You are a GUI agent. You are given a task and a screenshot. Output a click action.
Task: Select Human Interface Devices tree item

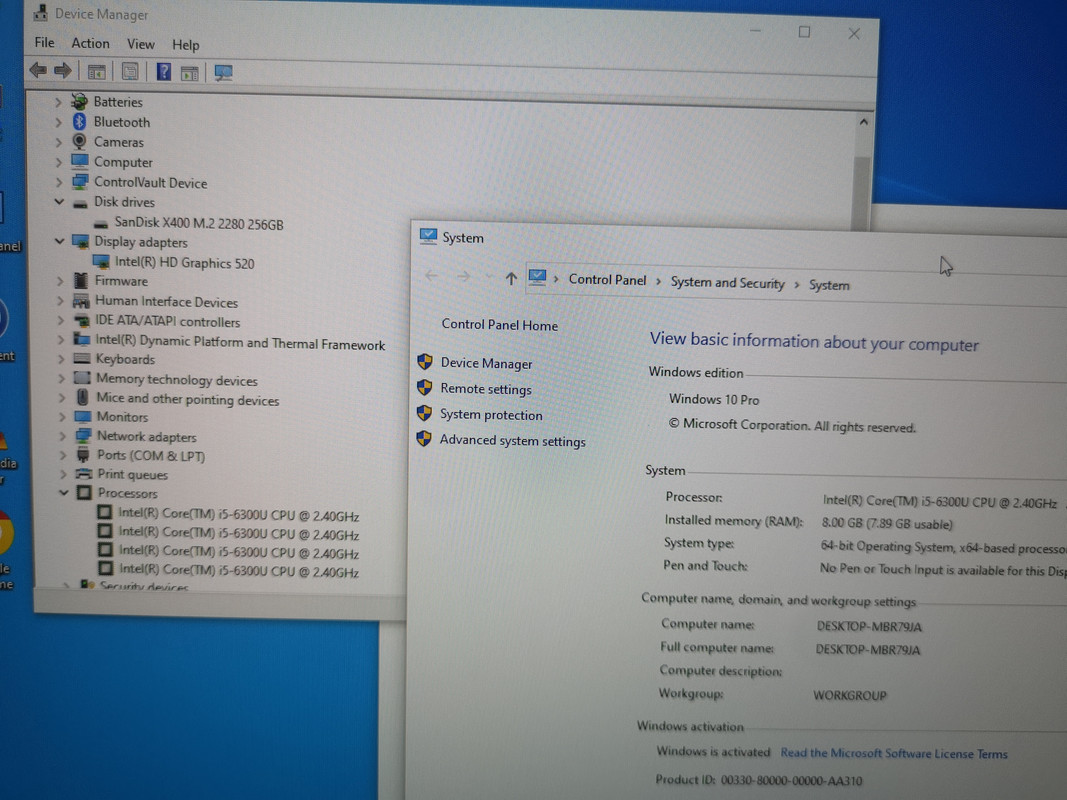(167, 301)
